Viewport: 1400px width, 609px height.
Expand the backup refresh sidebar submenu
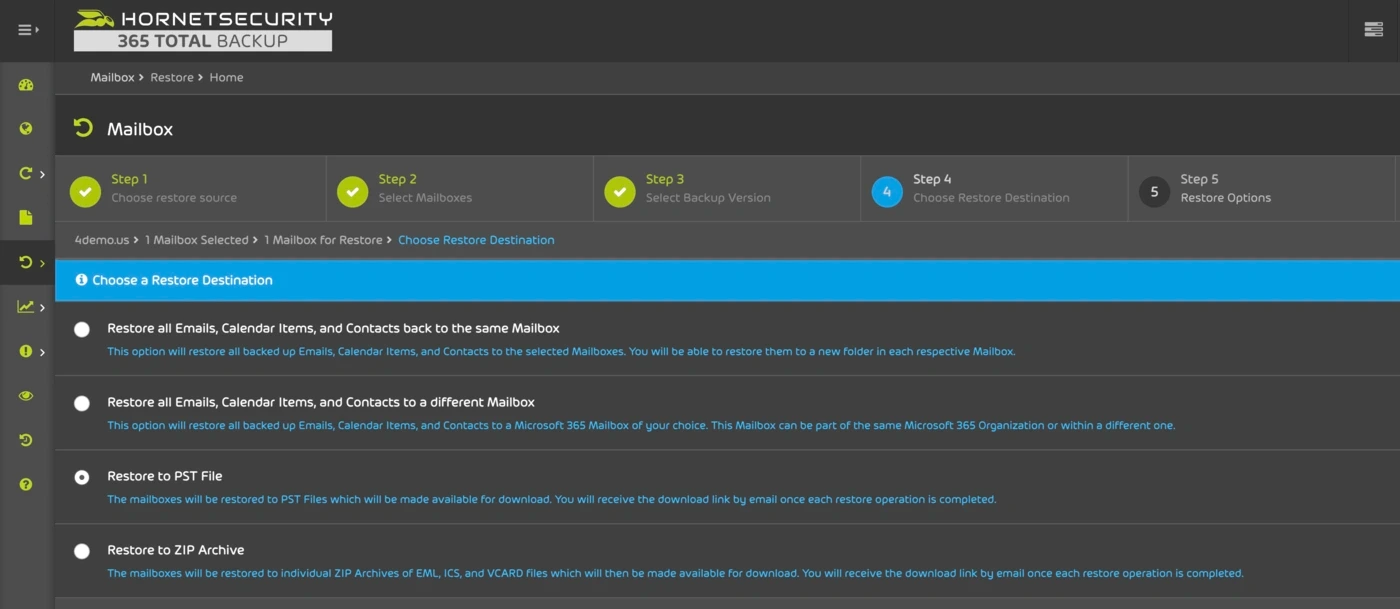pos(29,174)
